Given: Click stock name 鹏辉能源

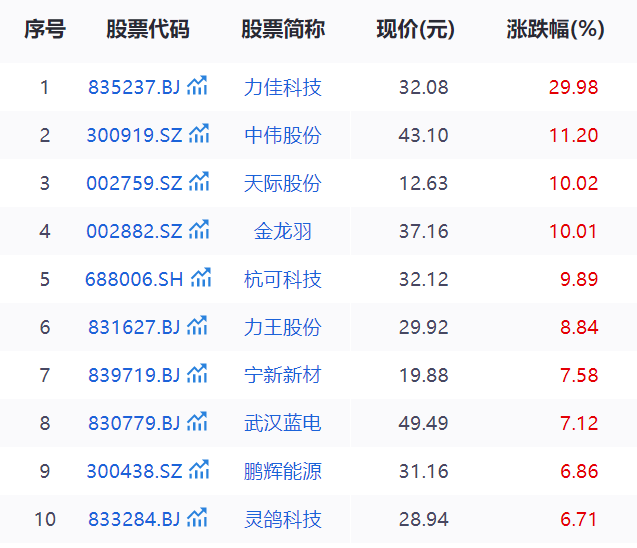Looking at the screenshot, I should 283,471.
